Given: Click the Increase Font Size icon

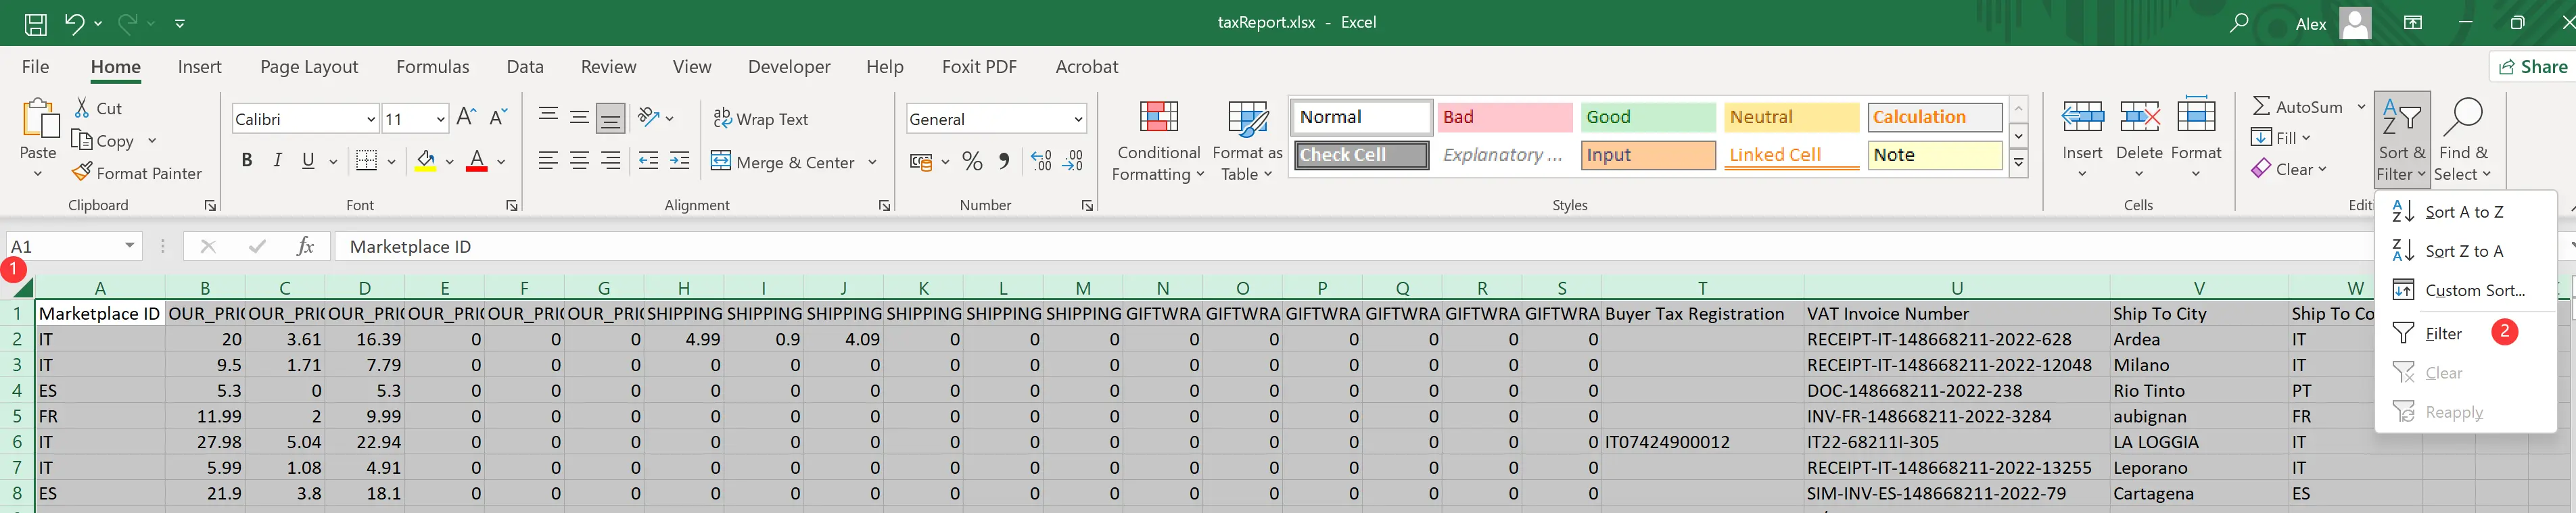Looking at the screenshot, I should [x=466, y=118].
